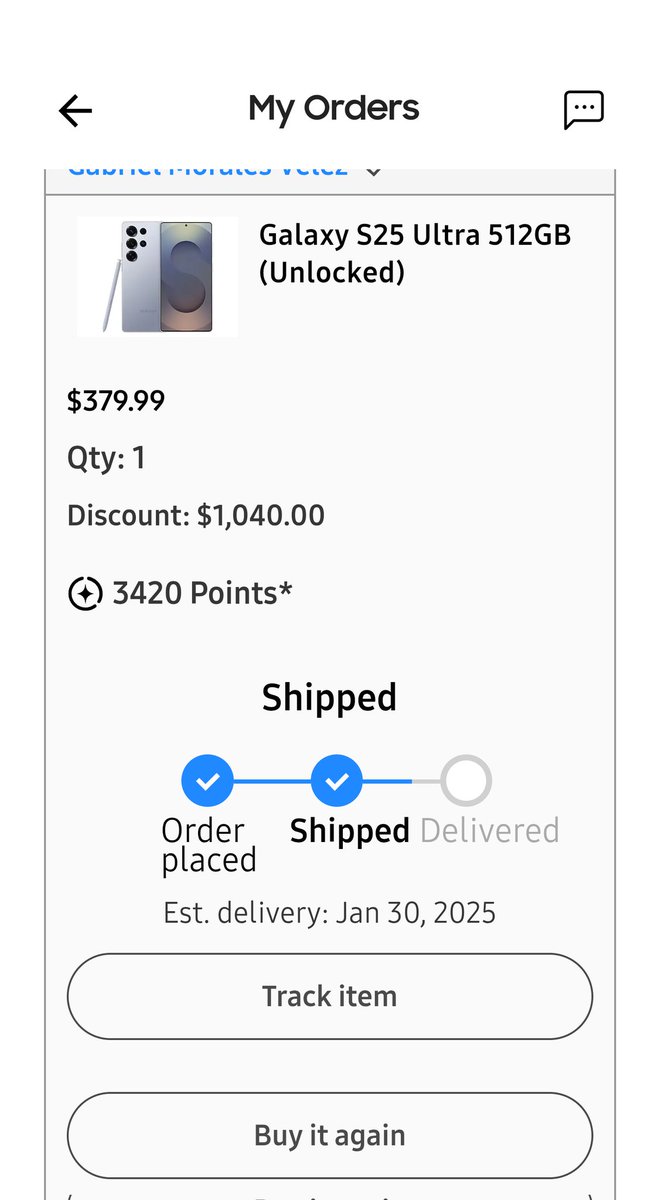This screenshot has width=668, height=1200.
Task: Tap the Est. delivery Jan 30 text
Action: pyautogui.click(x=330, y=913)
